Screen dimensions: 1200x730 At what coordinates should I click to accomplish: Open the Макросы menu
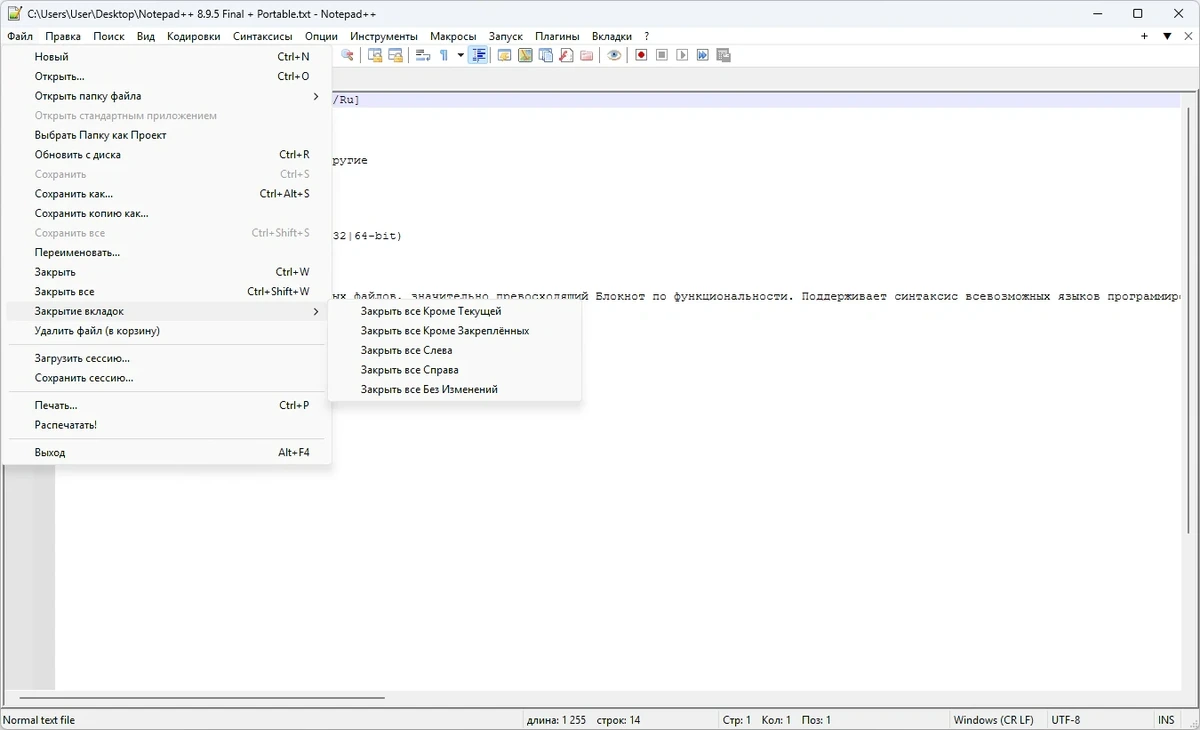tap(453, 36)
